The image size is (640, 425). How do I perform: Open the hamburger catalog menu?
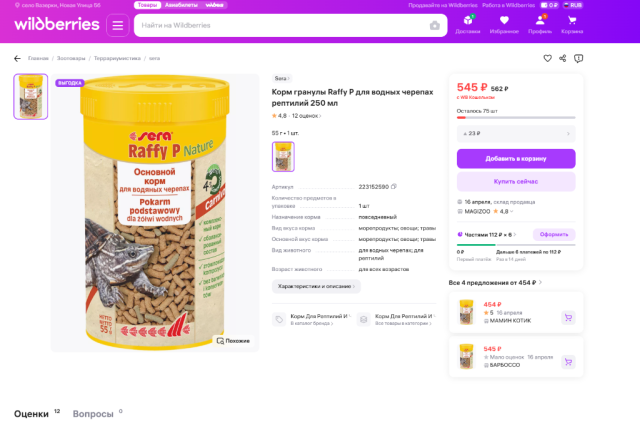(118, 25)
